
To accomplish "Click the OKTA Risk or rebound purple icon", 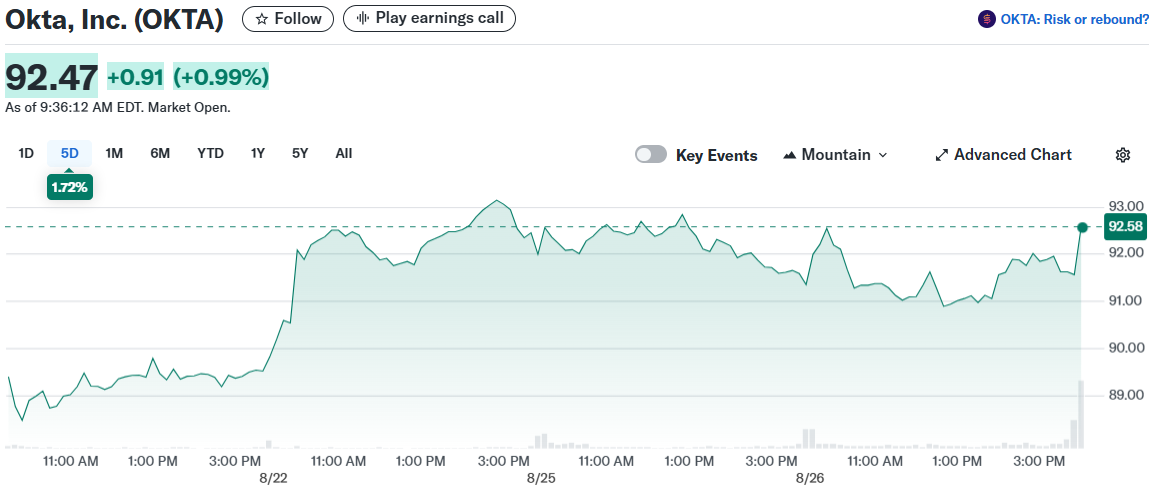I will click(987, 19).
